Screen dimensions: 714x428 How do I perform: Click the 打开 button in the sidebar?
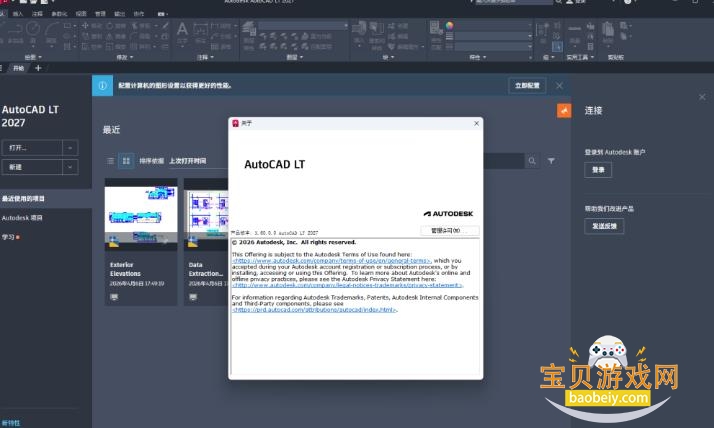click(x=32, y=148)
